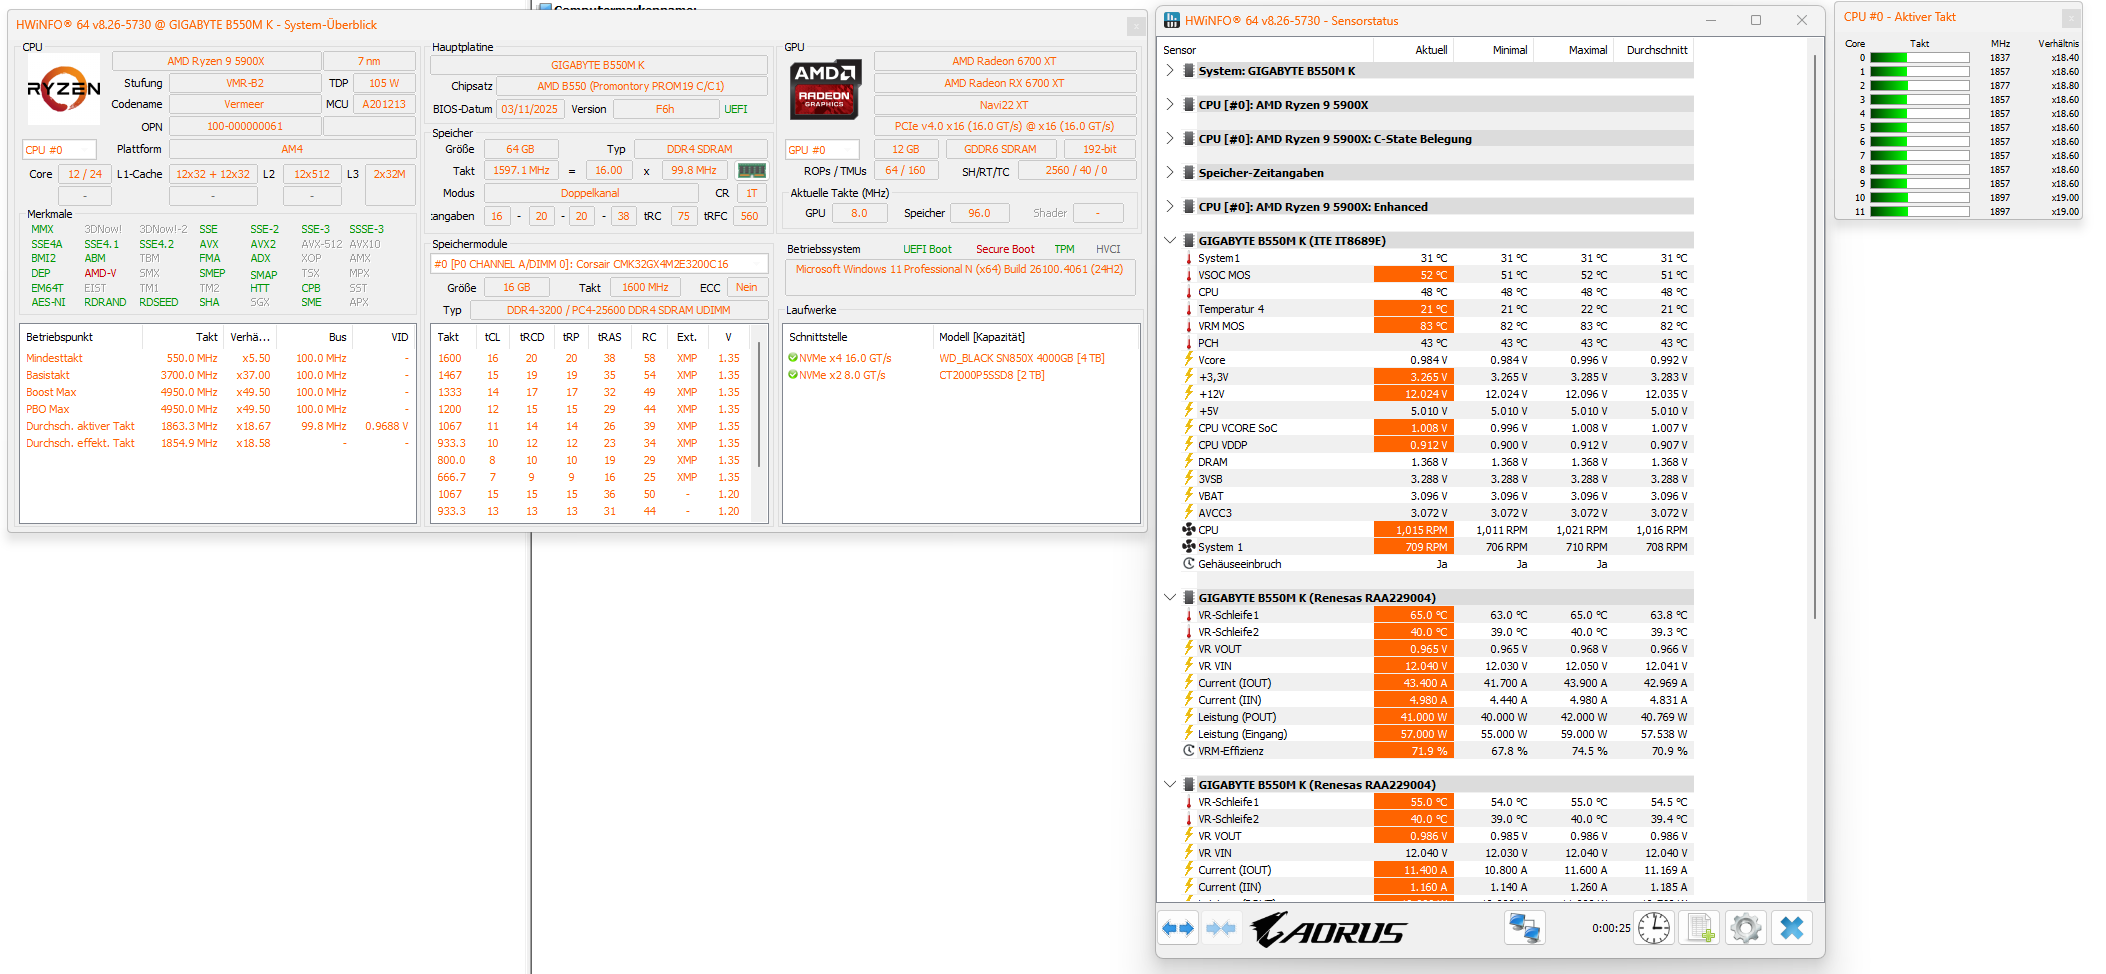Click the Sensor column header
The image size is (2106, 974).
click(x=1264, y=50)
